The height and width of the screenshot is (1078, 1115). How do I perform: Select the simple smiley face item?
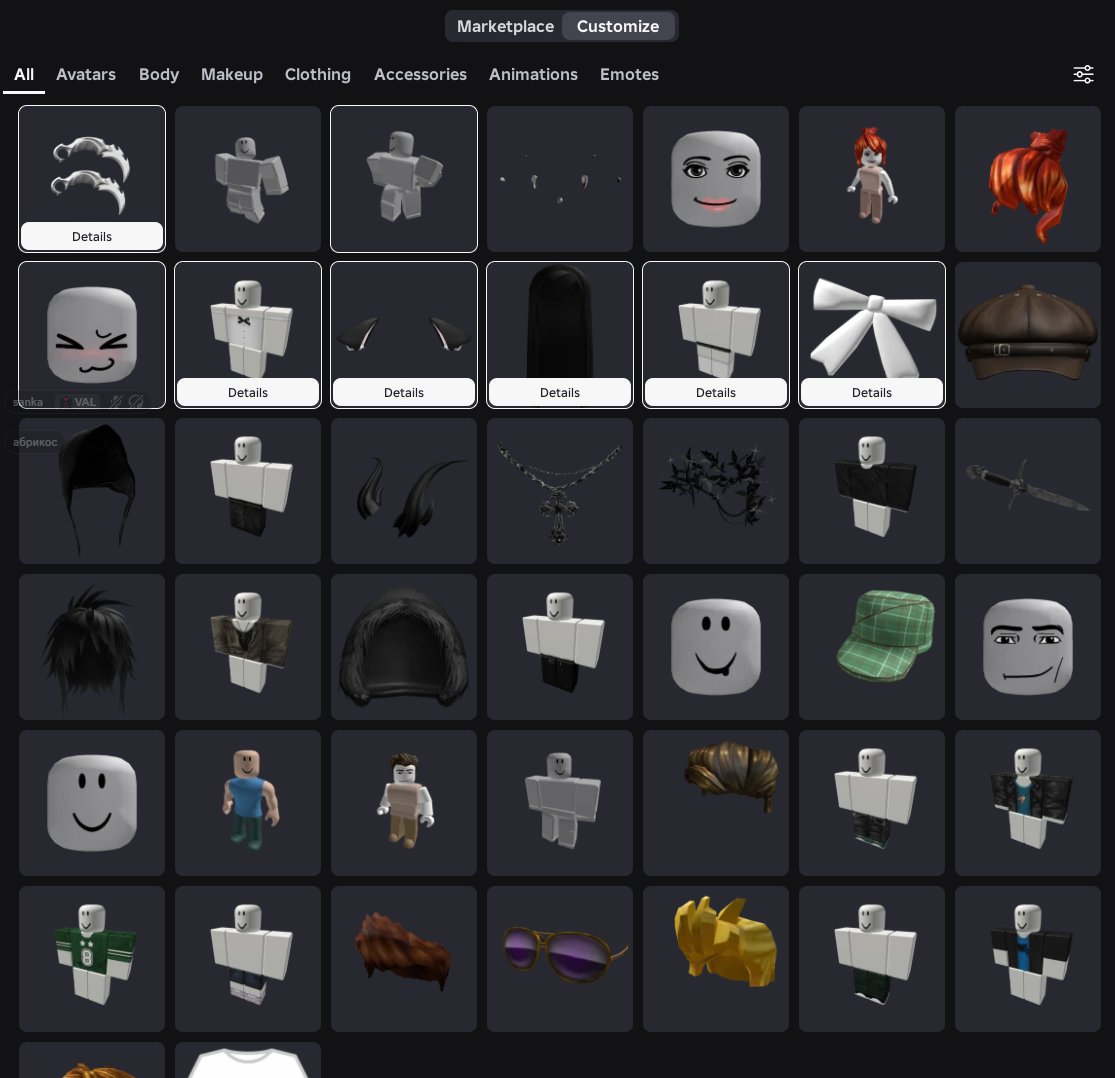click(x=92, y=803)
